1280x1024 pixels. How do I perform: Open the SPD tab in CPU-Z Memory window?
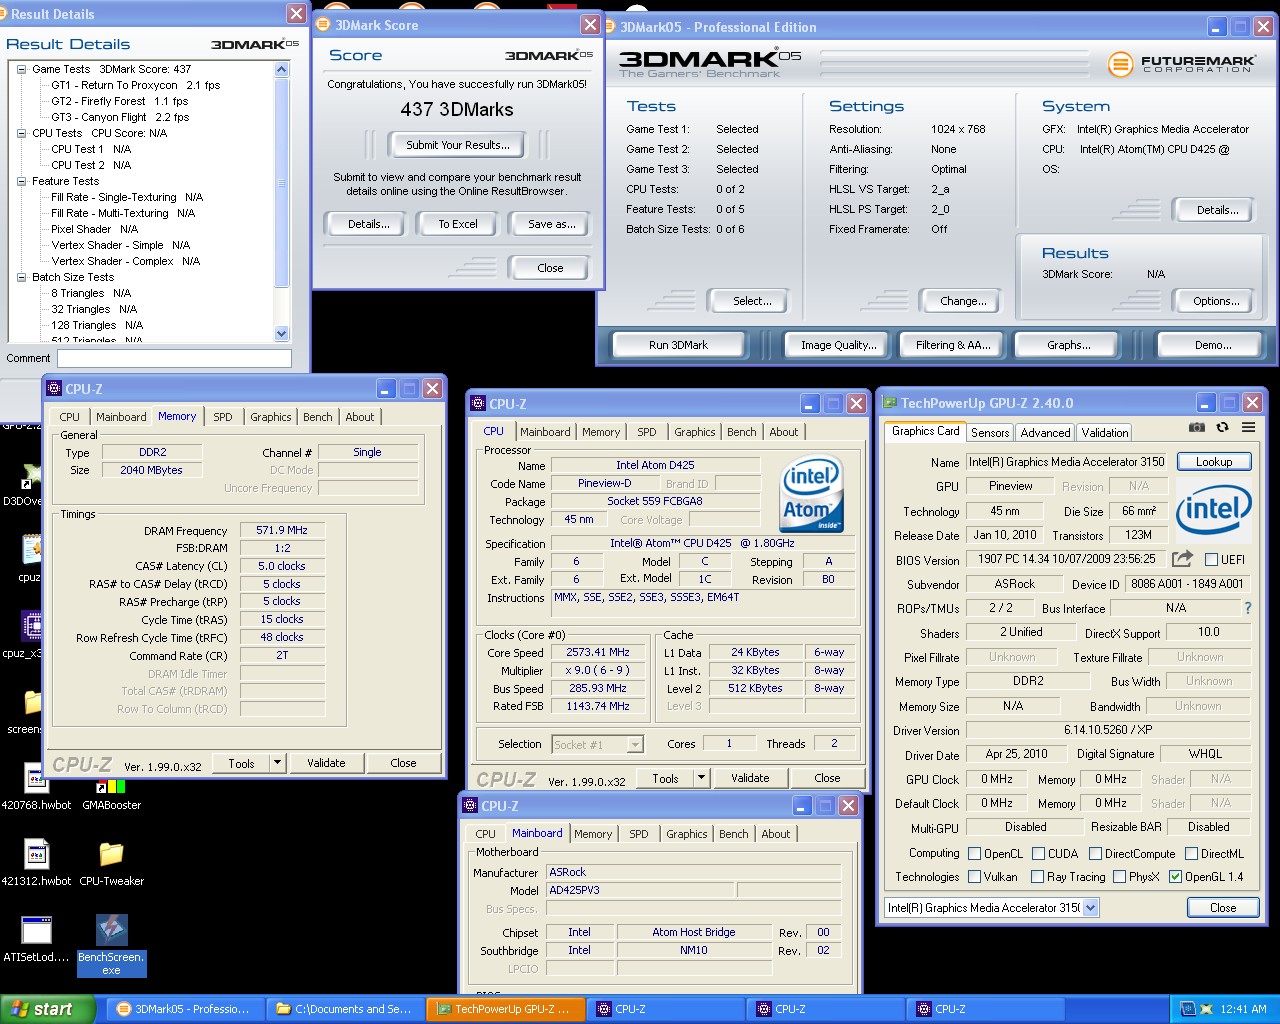point(223,417)
